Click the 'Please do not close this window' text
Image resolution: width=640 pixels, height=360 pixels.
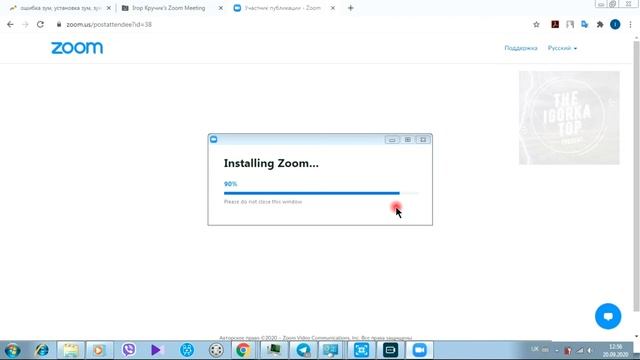(263, 202)
